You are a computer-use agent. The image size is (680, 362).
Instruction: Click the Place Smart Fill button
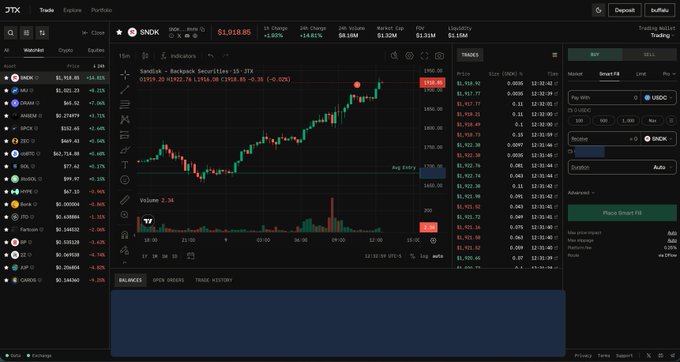(x=622, y=213)
